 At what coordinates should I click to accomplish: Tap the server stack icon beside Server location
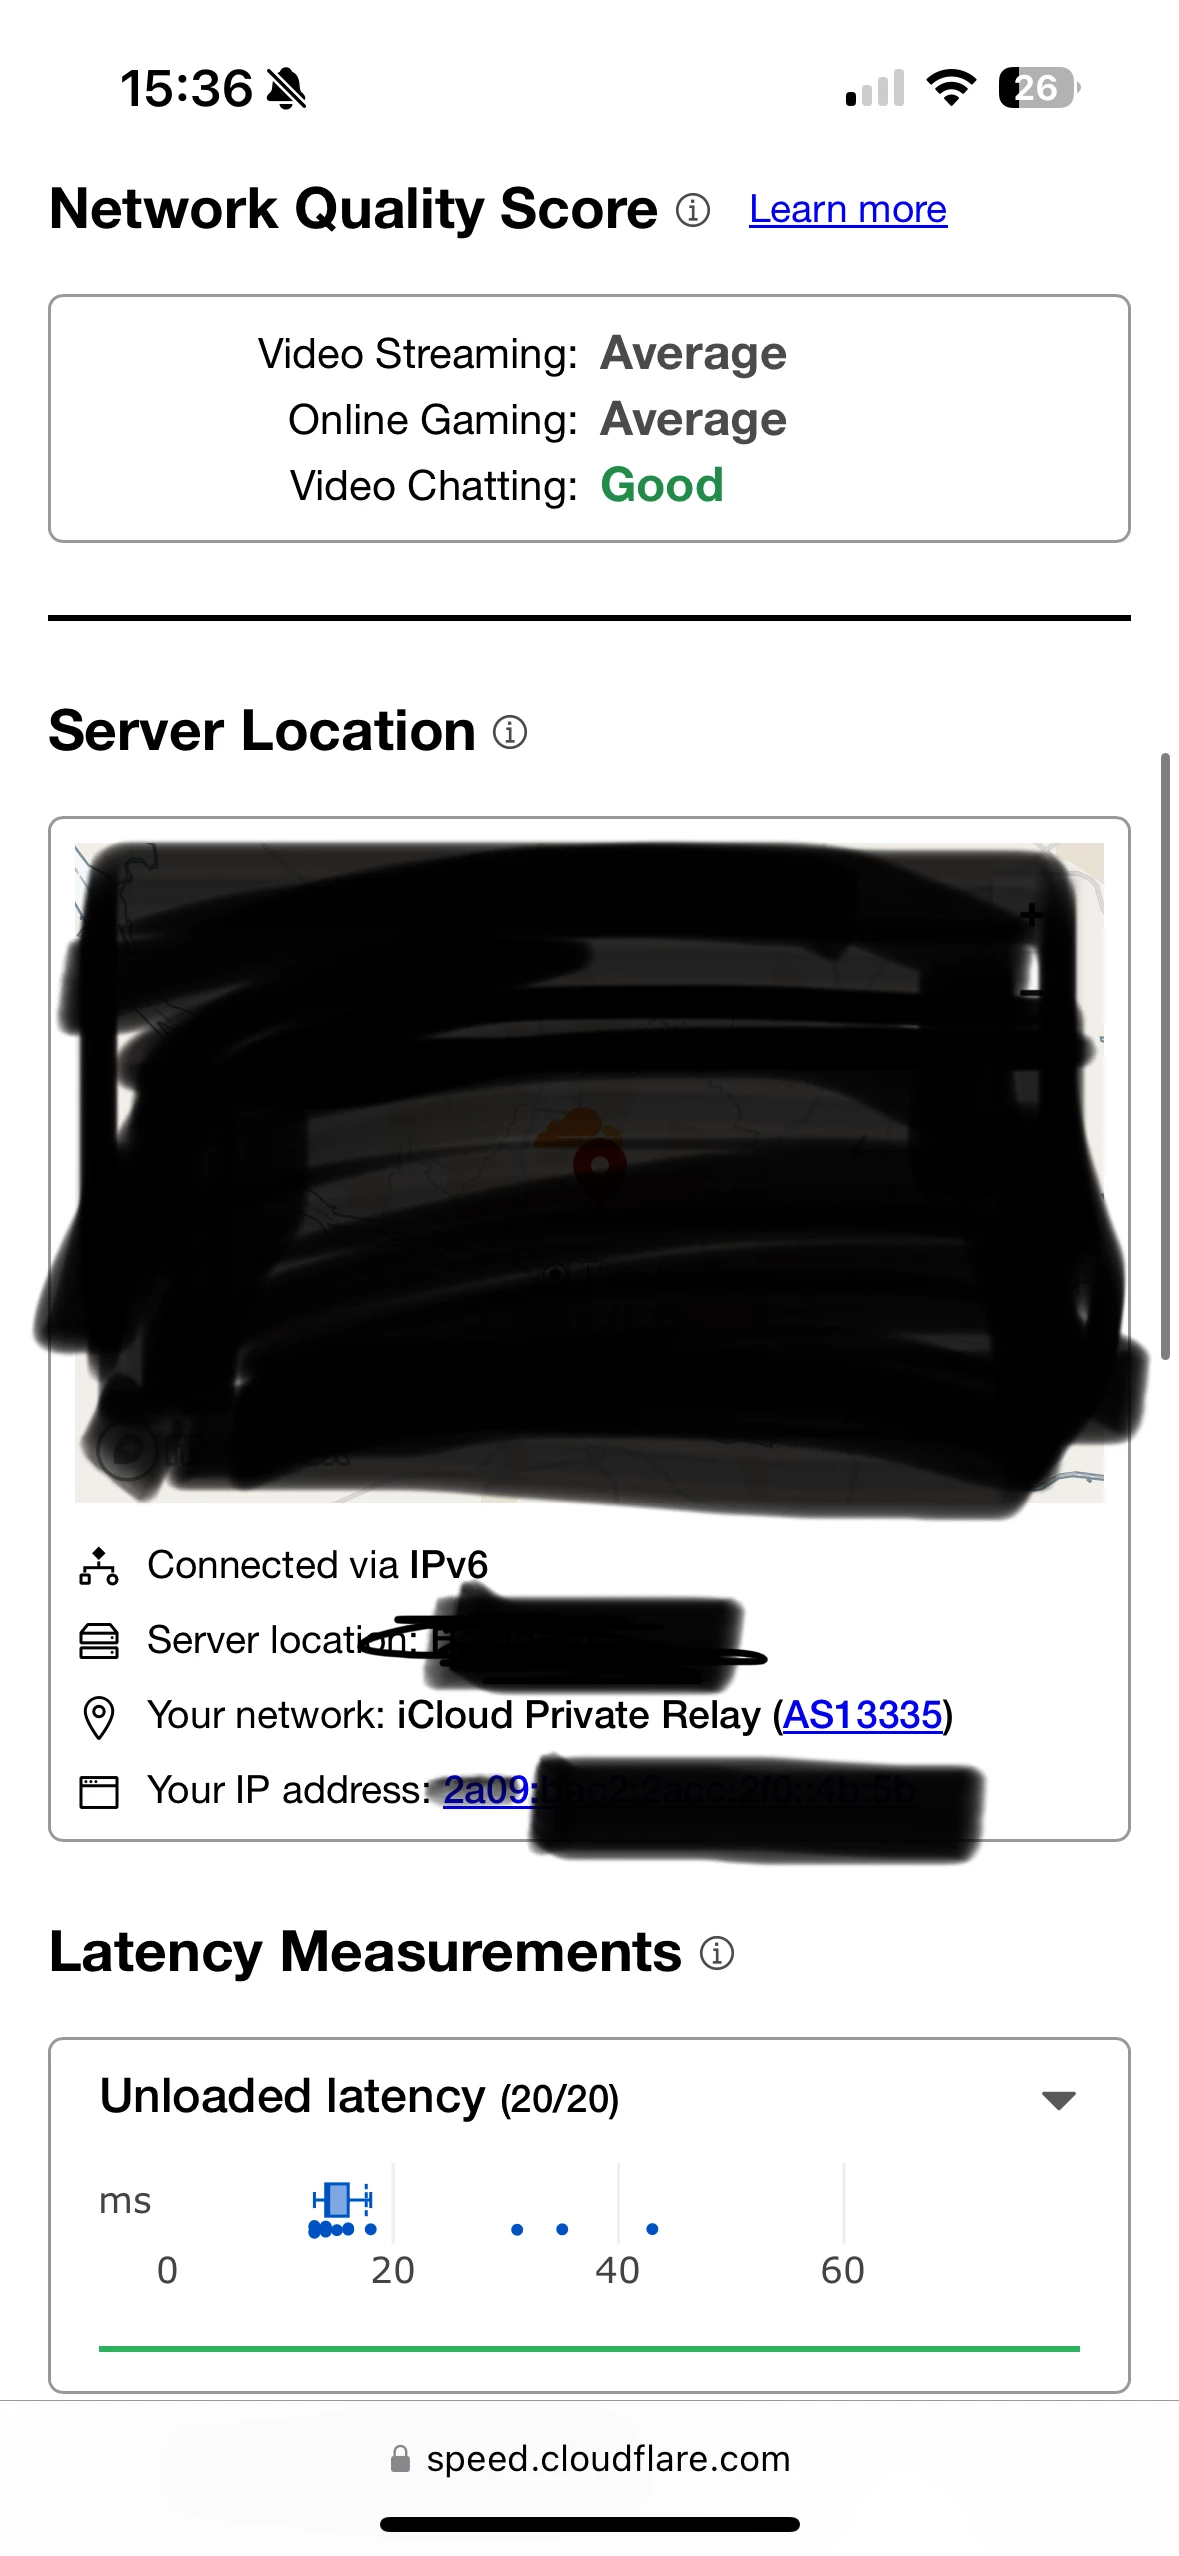pos(99,1641)
